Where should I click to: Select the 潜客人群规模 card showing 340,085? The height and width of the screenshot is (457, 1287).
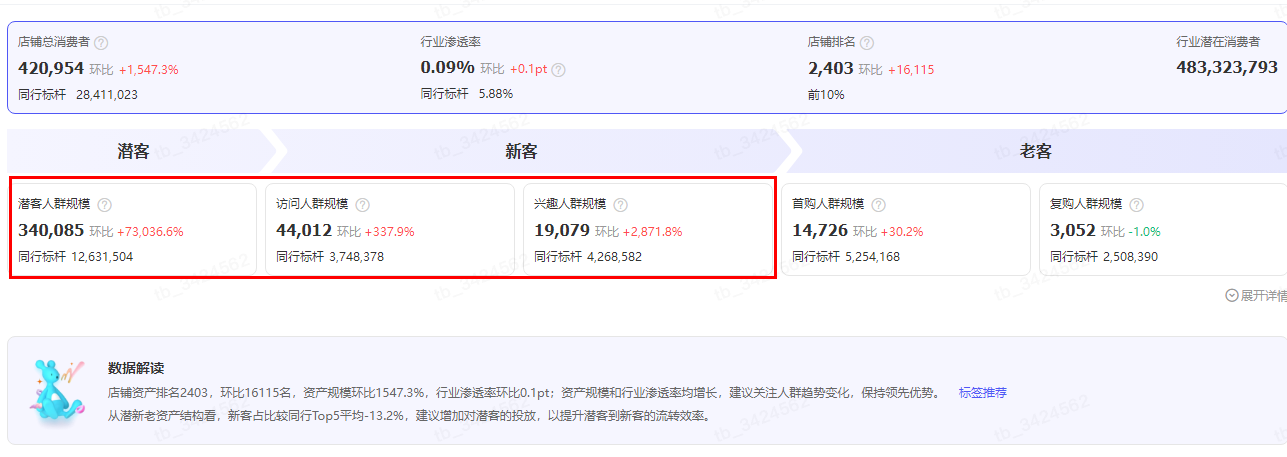(x=133, y=230)
